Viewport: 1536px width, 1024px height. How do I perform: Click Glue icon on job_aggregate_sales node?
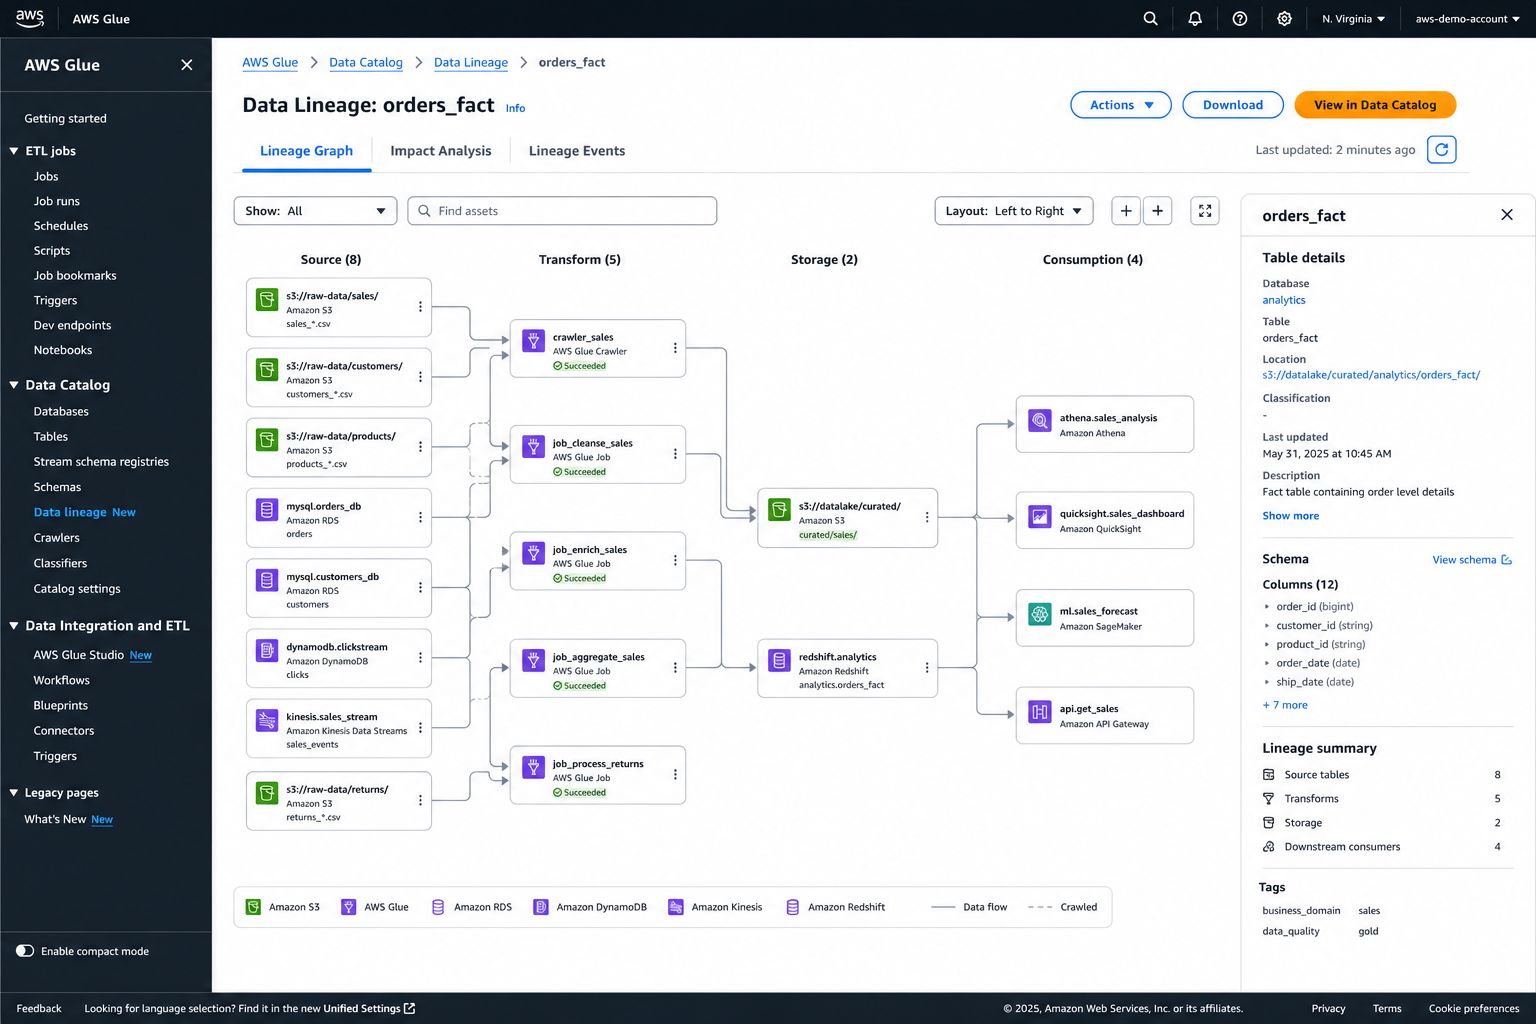[x=534, y=660]
